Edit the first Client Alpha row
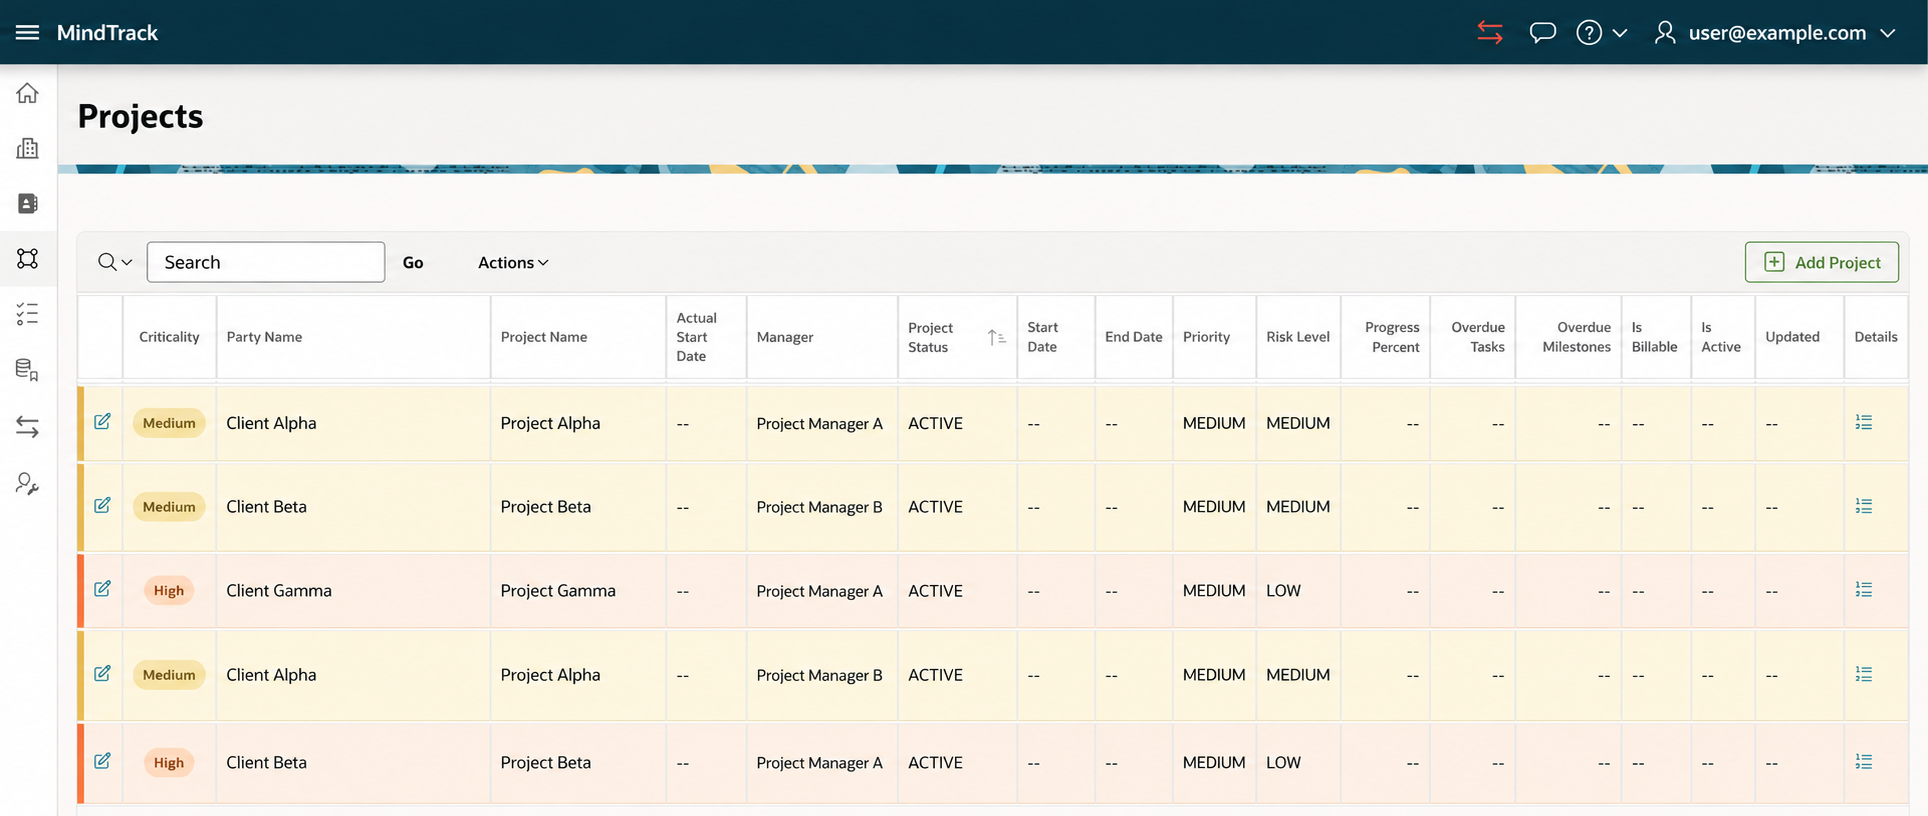 coord(102,422)
